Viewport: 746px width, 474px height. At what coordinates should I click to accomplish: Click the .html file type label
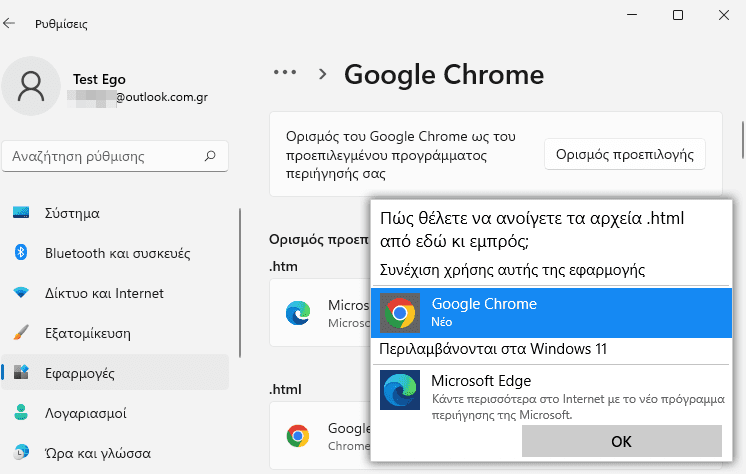click(x=285, y=389)
